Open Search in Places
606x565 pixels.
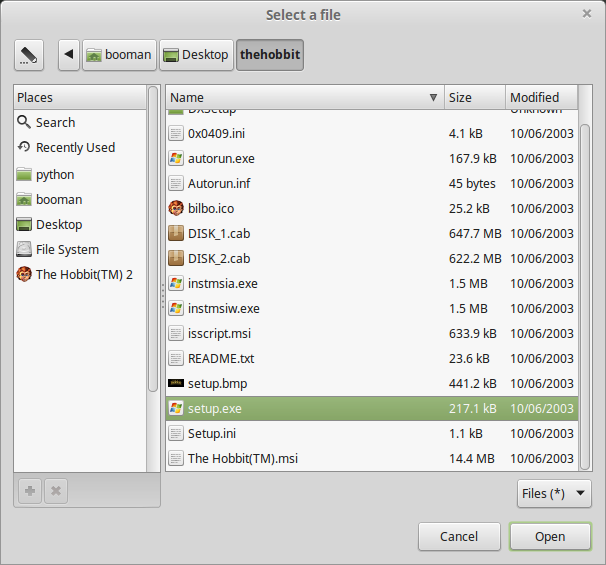tap(80, 123)
